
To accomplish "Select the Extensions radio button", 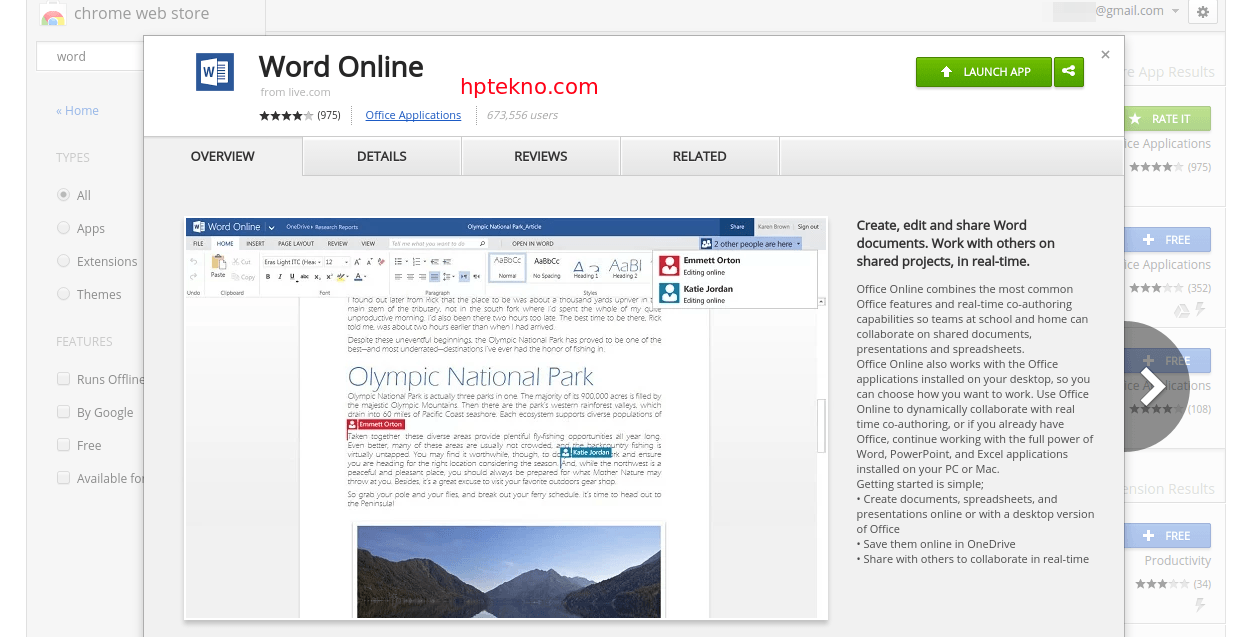I will 64,261.
